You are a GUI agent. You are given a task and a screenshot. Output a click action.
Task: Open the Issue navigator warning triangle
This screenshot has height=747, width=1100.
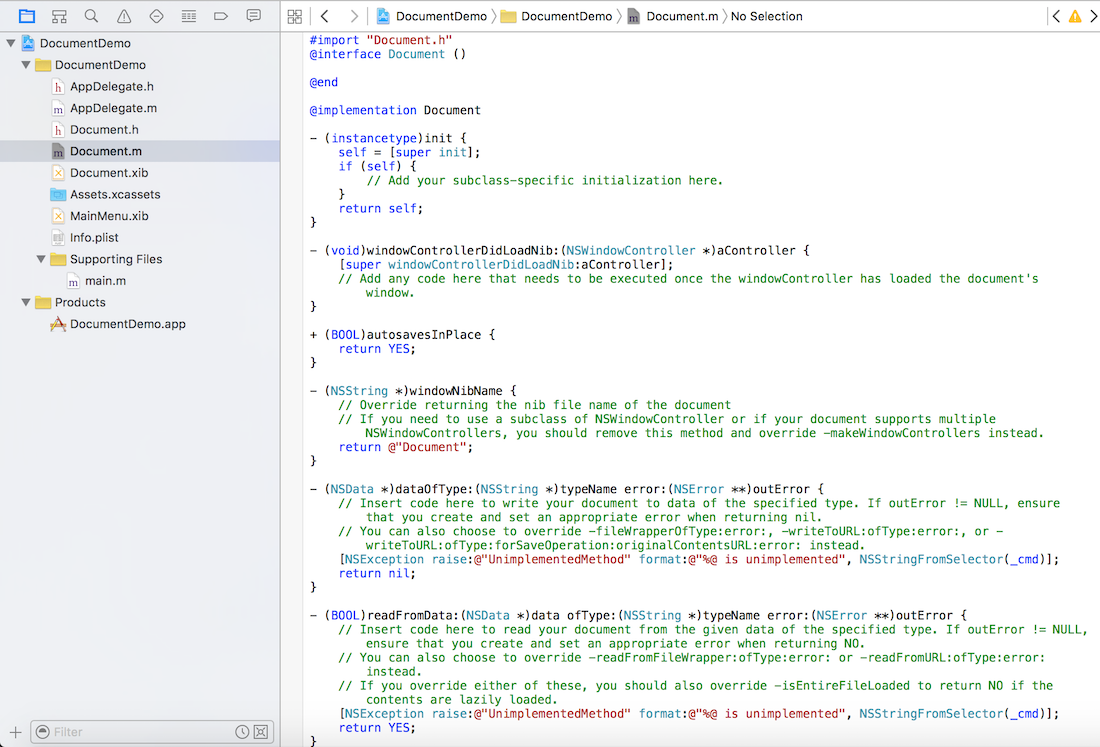(124, 16)
